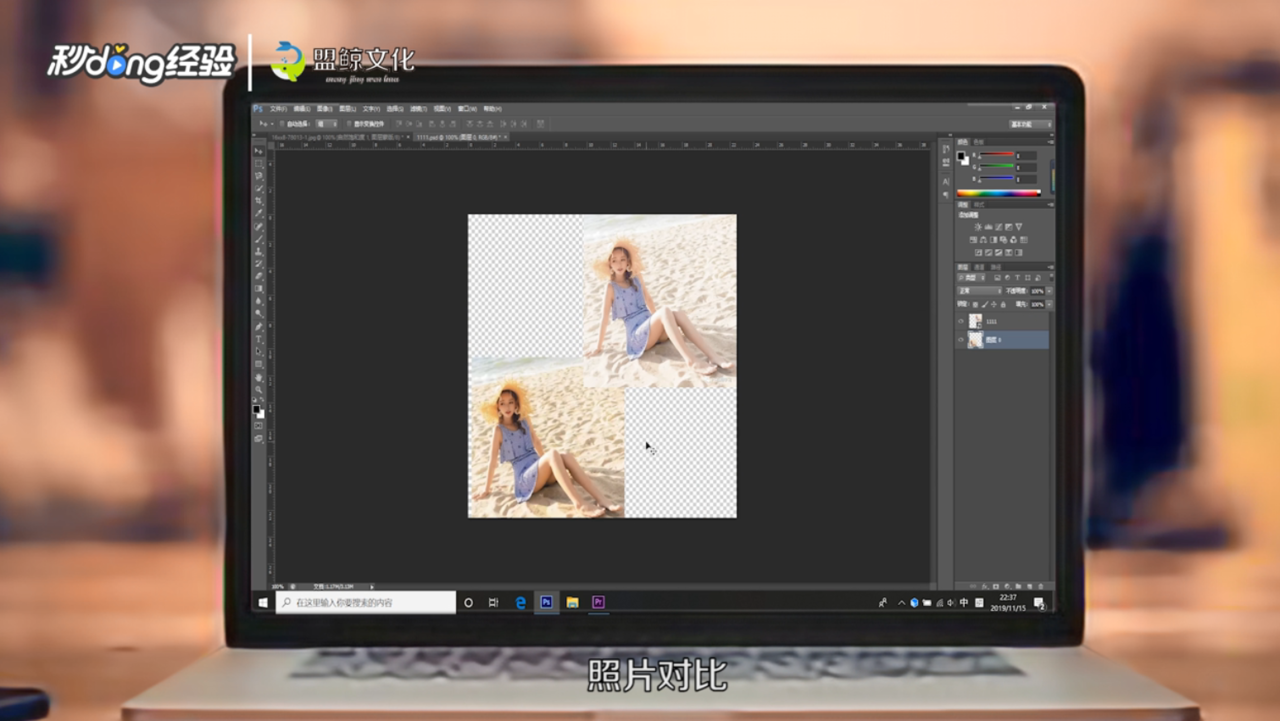The width and height of the screenshot is (1280, 721).
Task: Open the 文件 menu
Action: pos(278,109)
